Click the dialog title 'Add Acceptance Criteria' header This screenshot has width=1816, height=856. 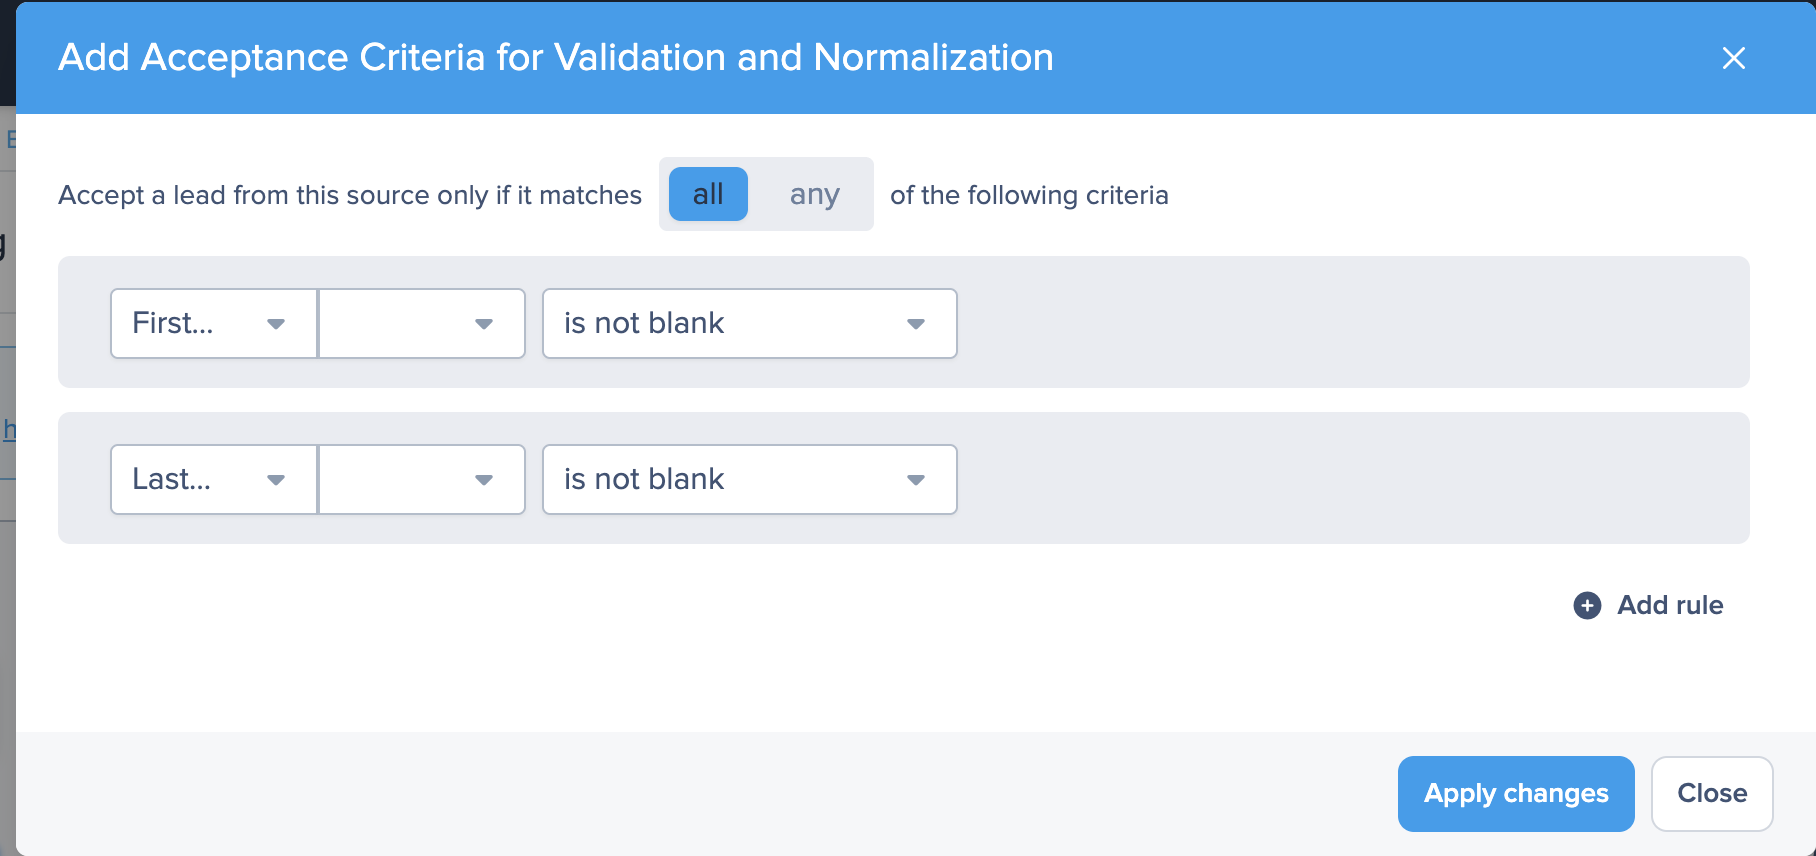[555, 58]
